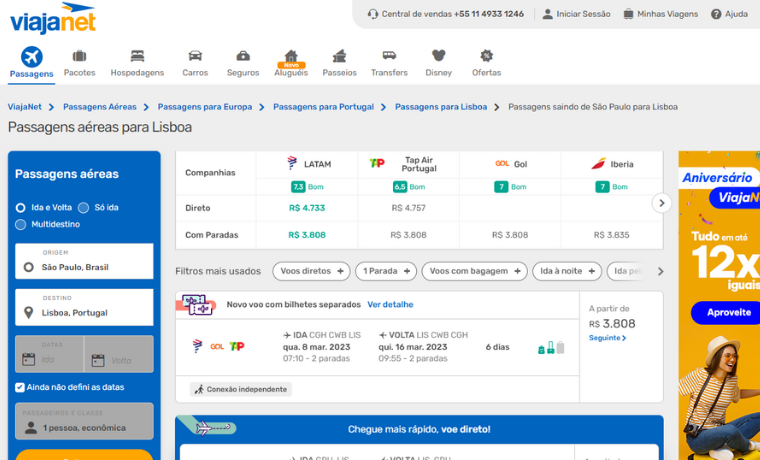Open the Passagens airplane tab
Viewport: 760px width, 460px height.
32,63
